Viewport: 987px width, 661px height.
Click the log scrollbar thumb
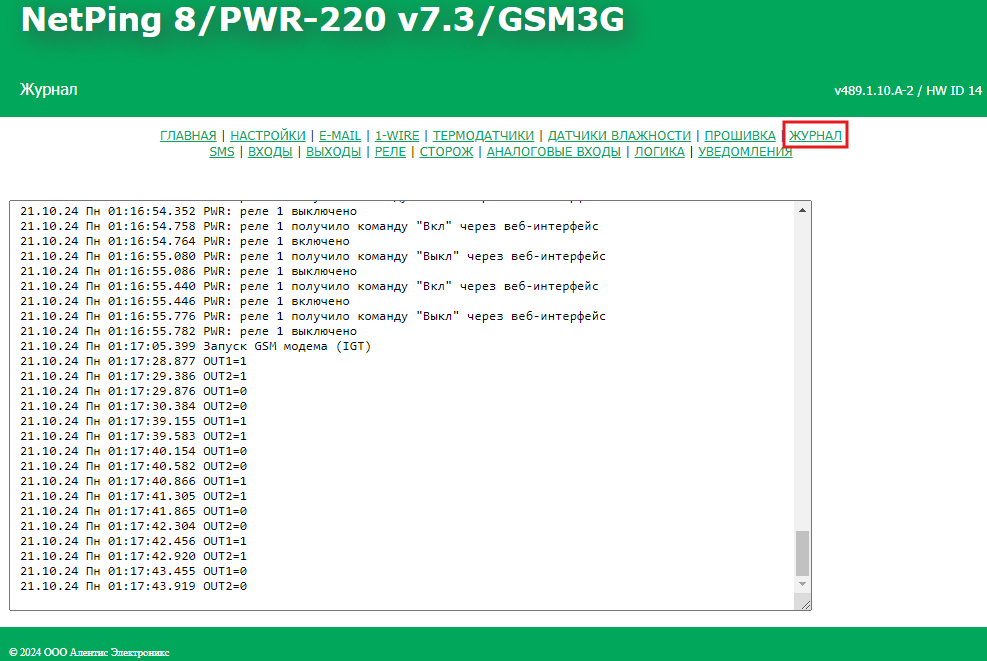(802, 552)
